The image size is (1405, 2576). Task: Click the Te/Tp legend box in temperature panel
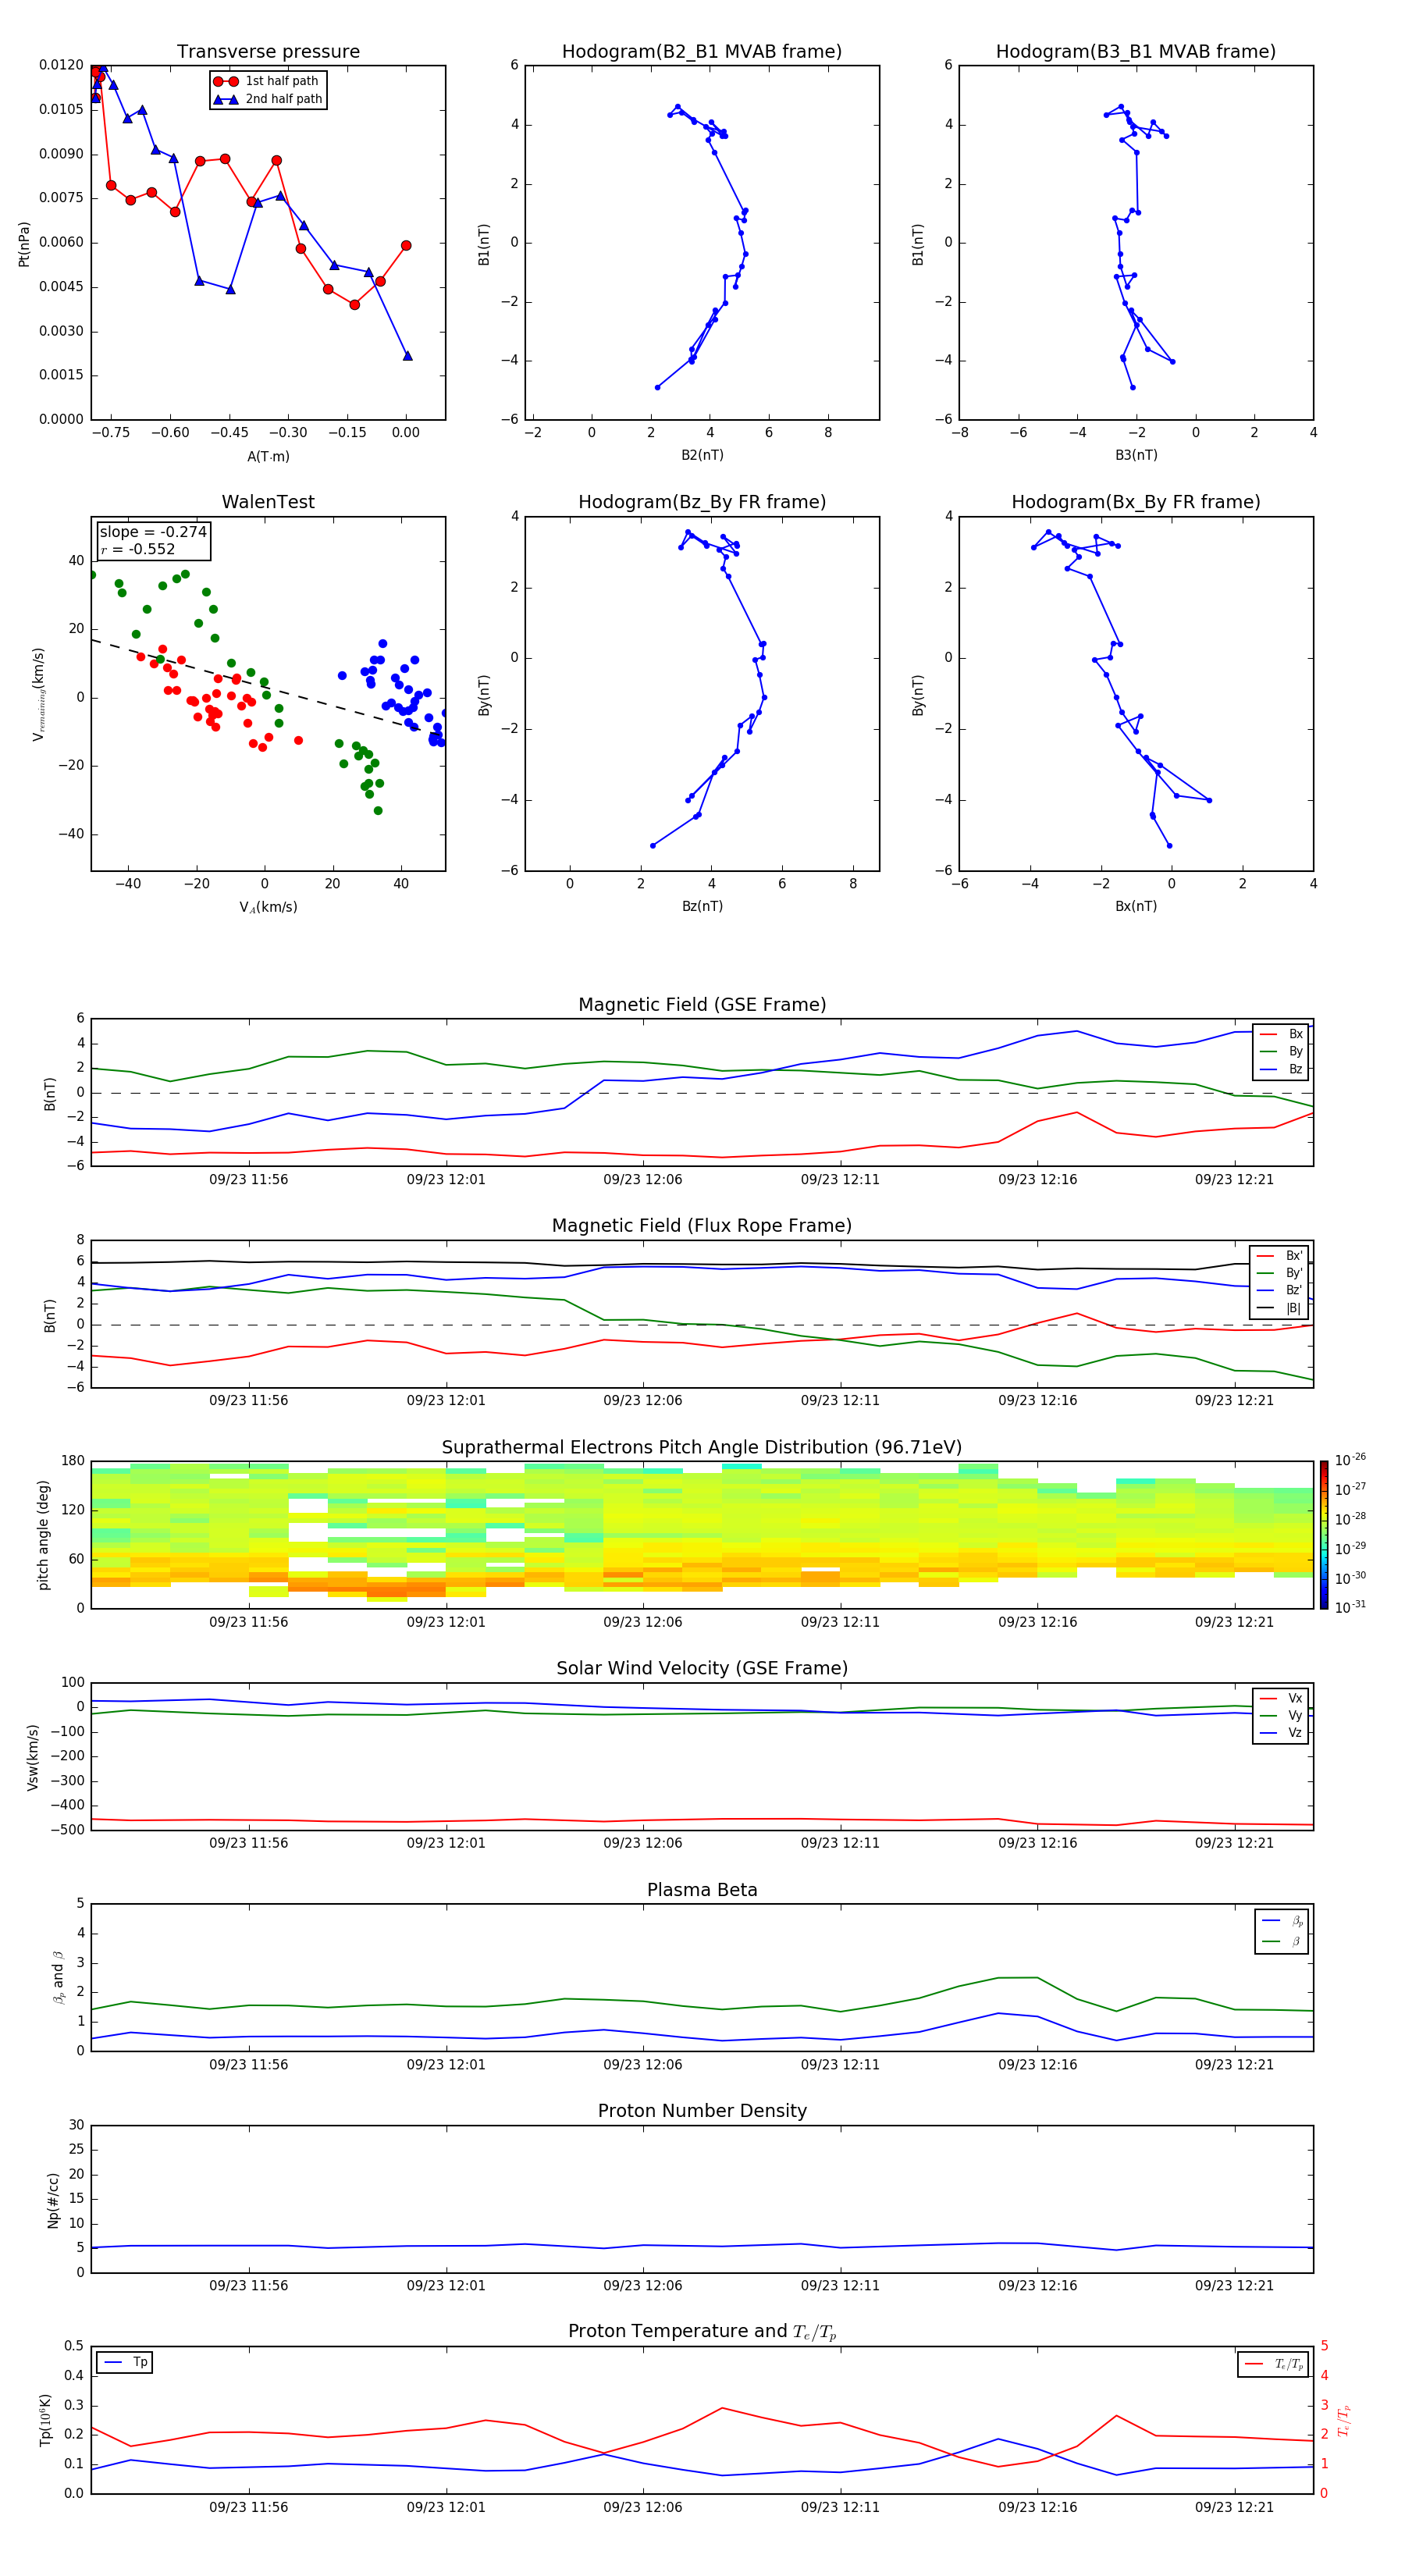coord(1274,2364)
